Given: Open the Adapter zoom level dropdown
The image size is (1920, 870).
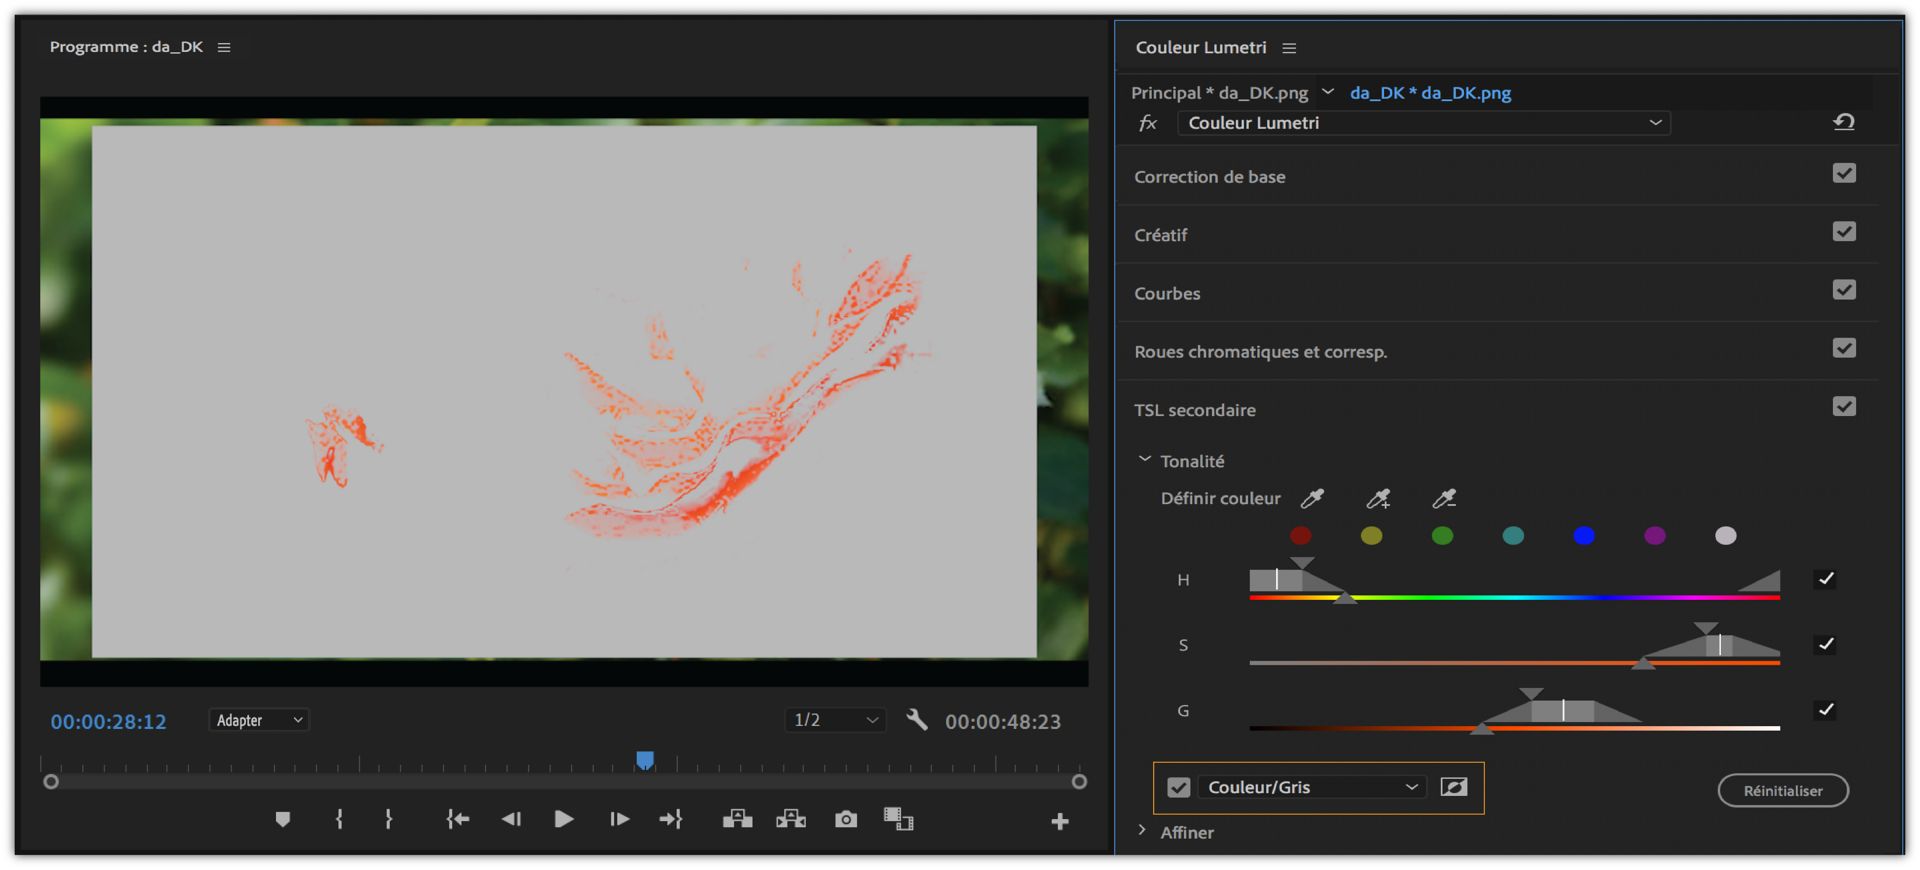Looking at the screenshot, I should (x=258, y=720).
